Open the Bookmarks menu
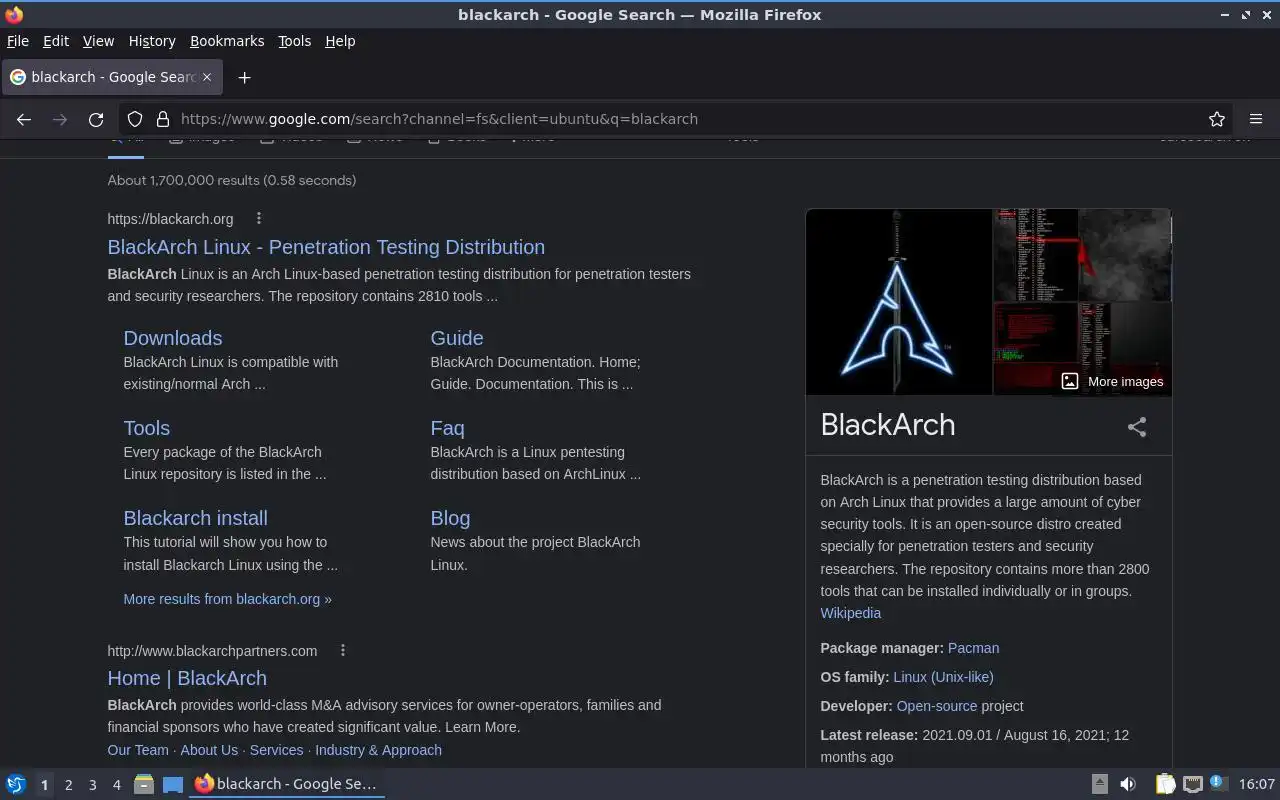1280x800 pixels. click(x=227, y=41)
